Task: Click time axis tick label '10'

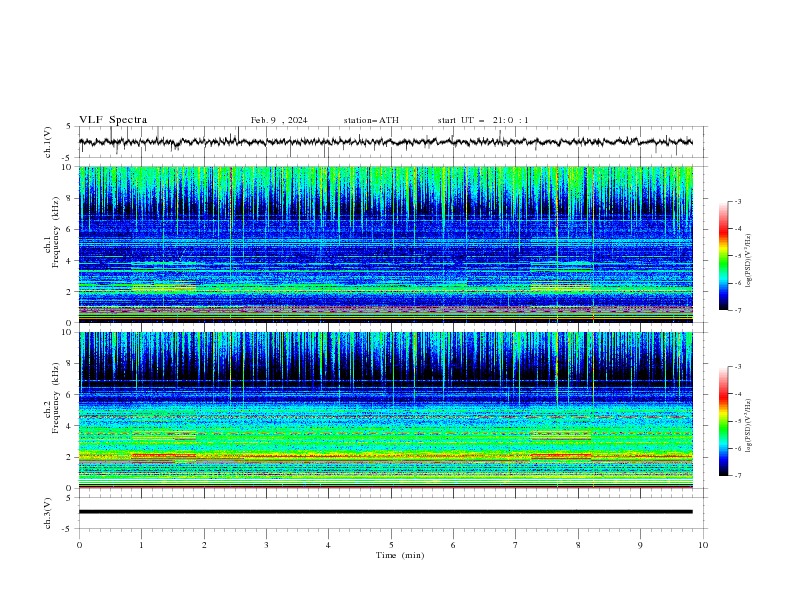Action: pos(703,545)
